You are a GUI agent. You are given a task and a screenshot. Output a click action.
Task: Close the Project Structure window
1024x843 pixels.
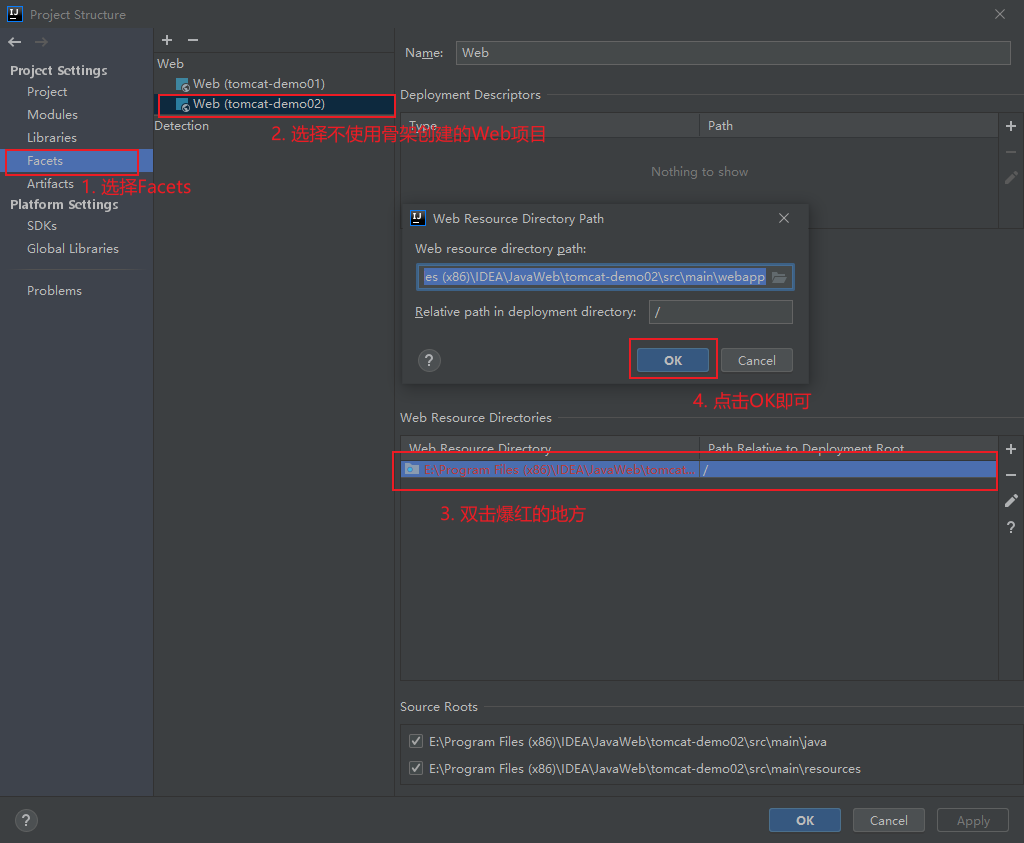[x=1000, y=14]
